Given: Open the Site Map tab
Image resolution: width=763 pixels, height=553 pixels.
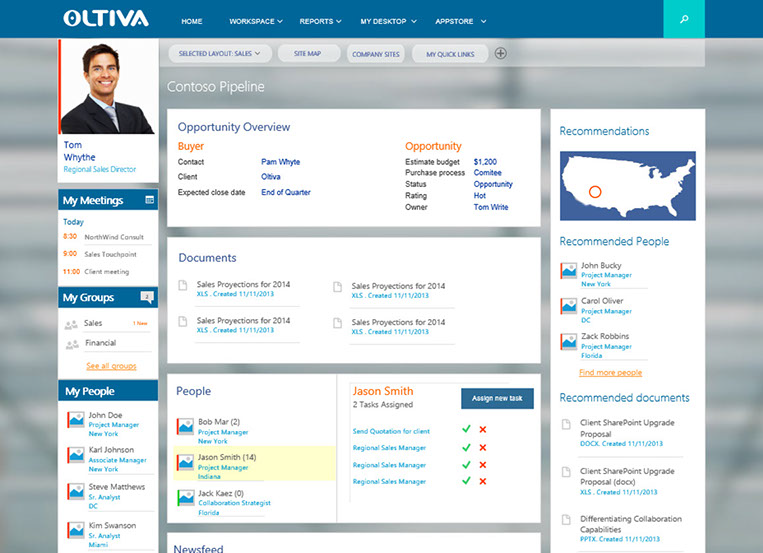Looking at the screenshot, I should click(309, 53).
